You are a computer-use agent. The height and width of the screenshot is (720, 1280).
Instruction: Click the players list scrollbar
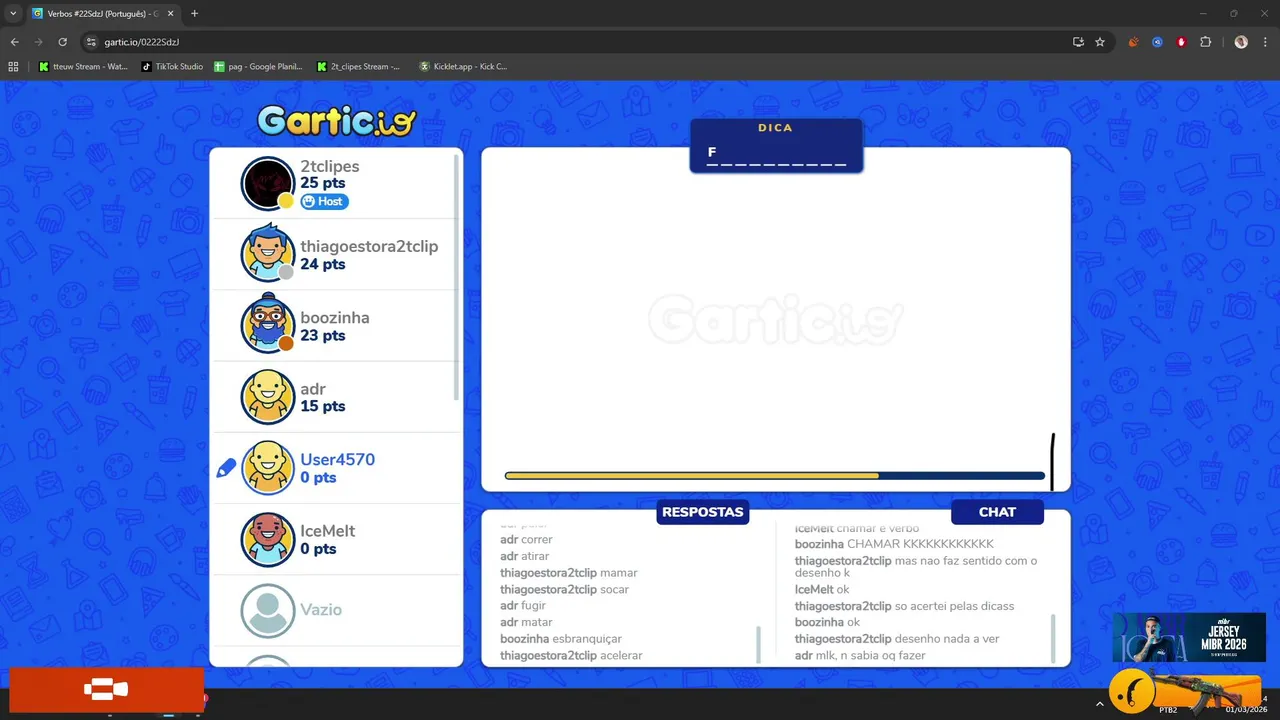457,277
